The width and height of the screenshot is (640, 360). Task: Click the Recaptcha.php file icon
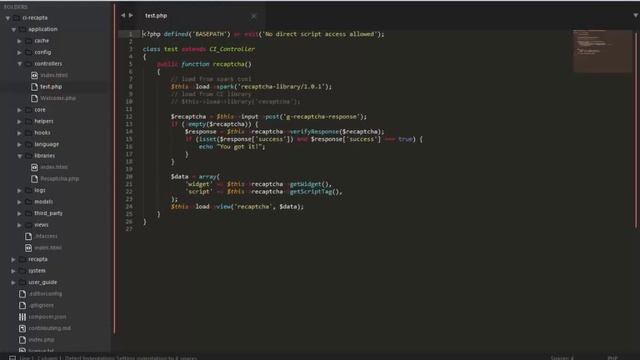tap(34, 178)
